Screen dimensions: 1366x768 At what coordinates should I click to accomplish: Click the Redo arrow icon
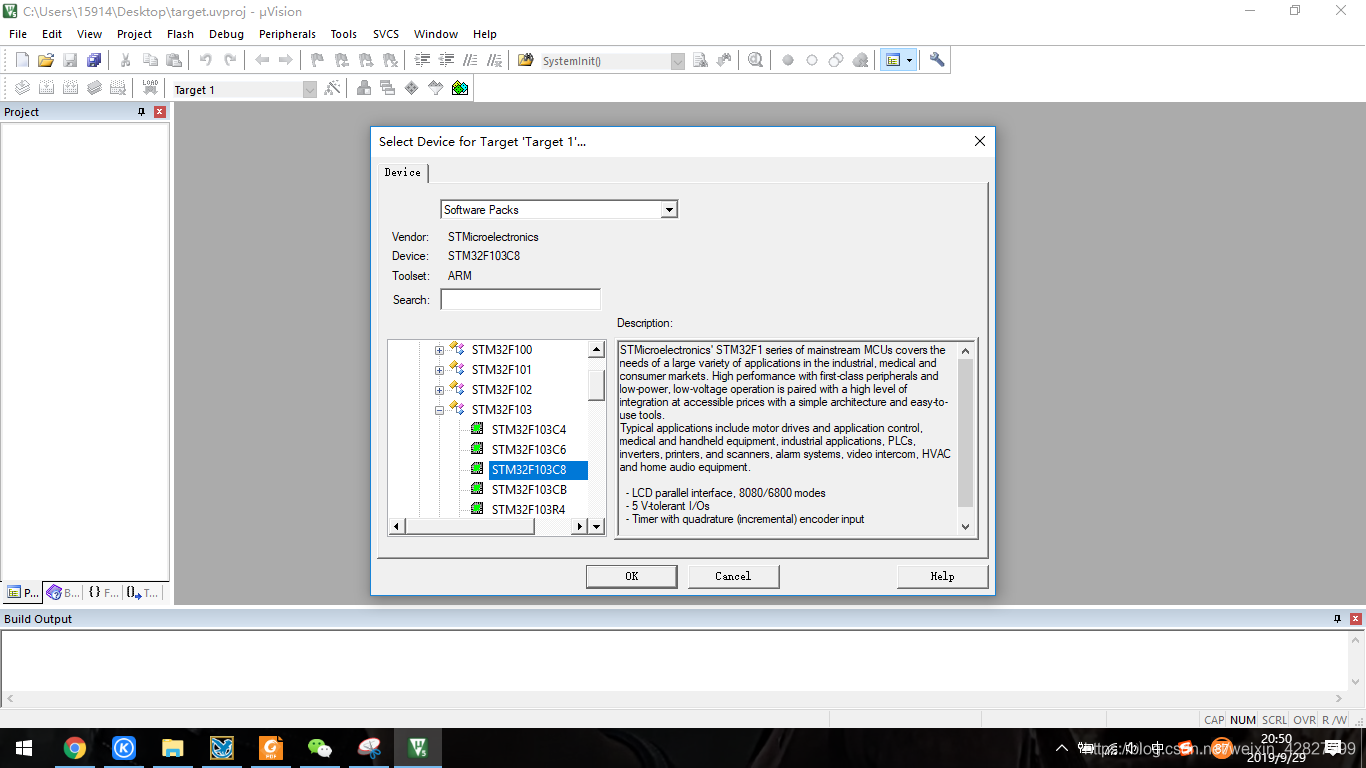[230, 60]
